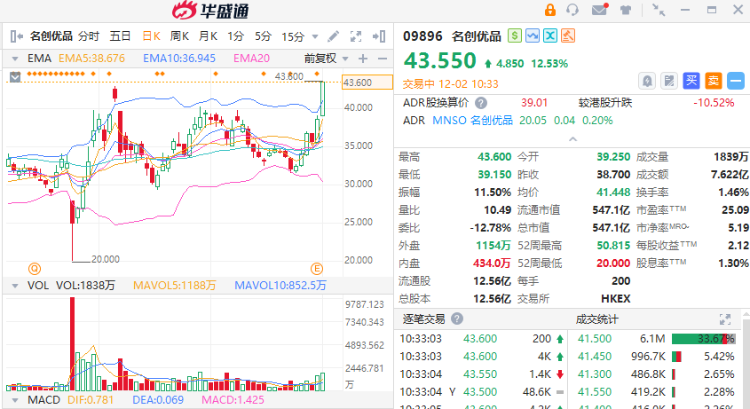Click the 41.500 volume distribution bar
The image size is (750, 409).
(x=703, y=339)
